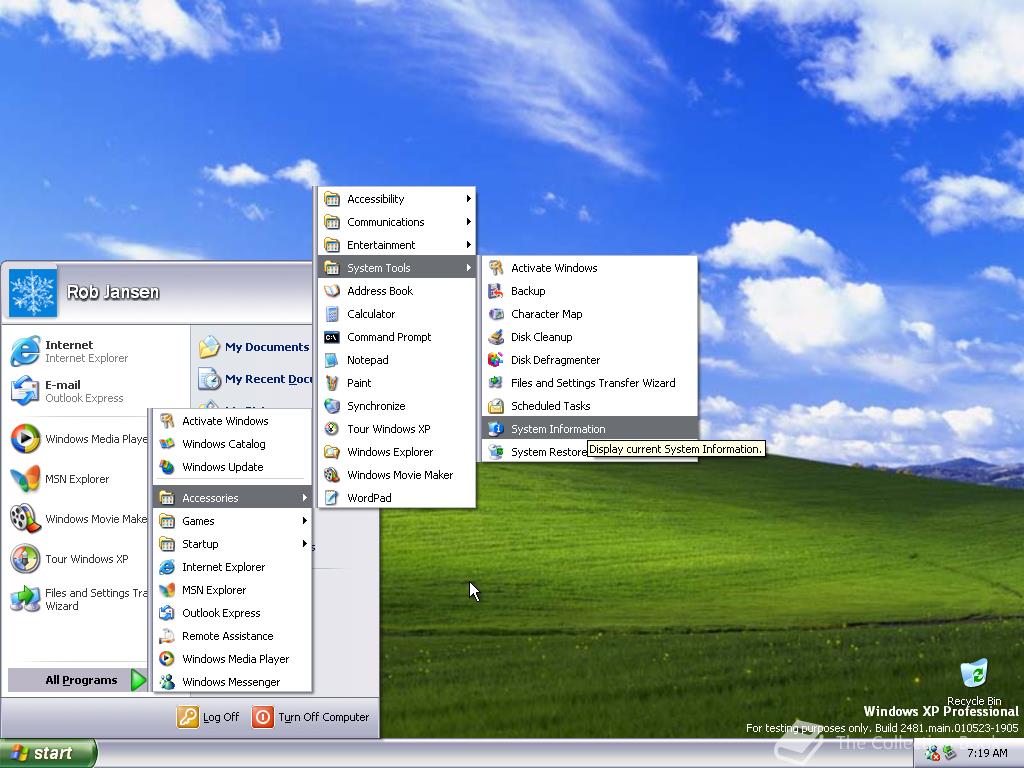1024x768 pixels.
Task: Open Internet Explorer in All Programs list
Action: 232,567
